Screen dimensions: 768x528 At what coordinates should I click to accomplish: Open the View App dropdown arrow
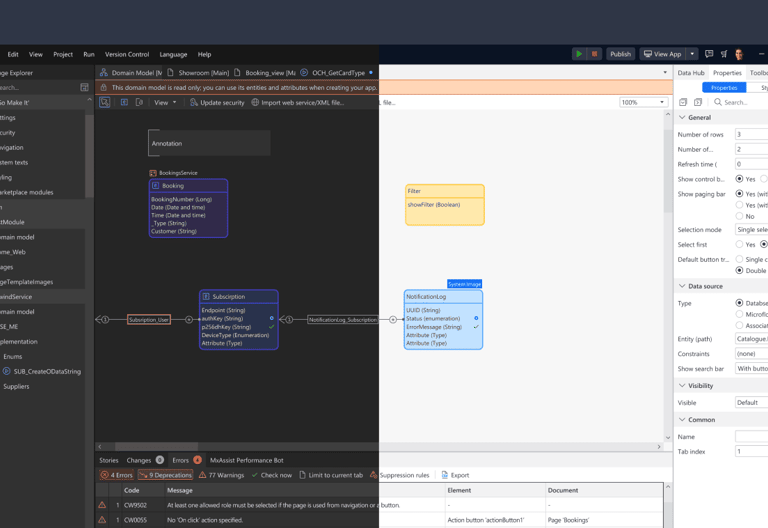point(692,54)
